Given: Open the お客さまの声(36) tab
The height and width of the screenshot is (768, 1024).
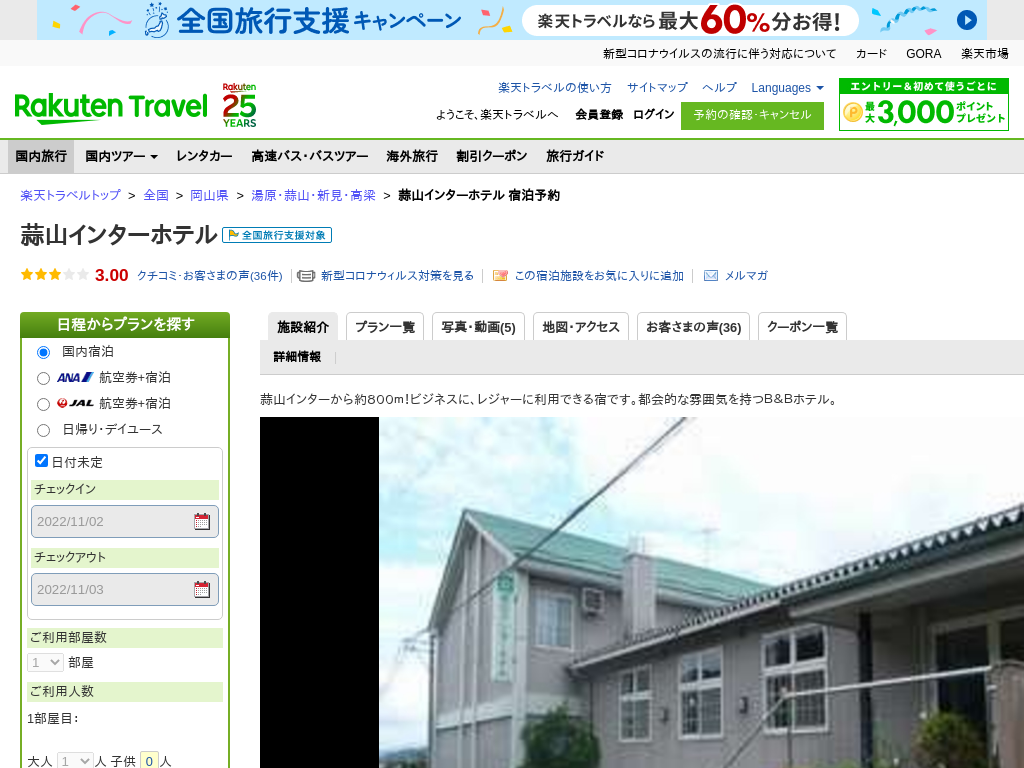Looking at the screenshot, I should coord(693,327).
